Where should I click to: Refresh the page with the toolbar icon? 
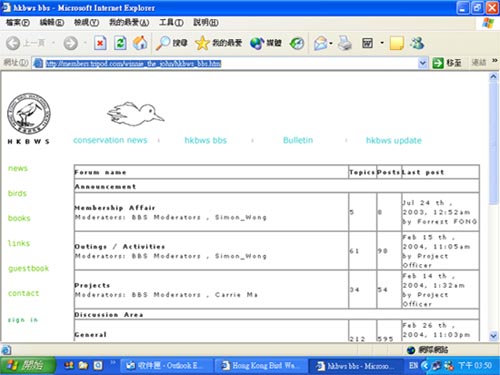[x=120, y=43]
